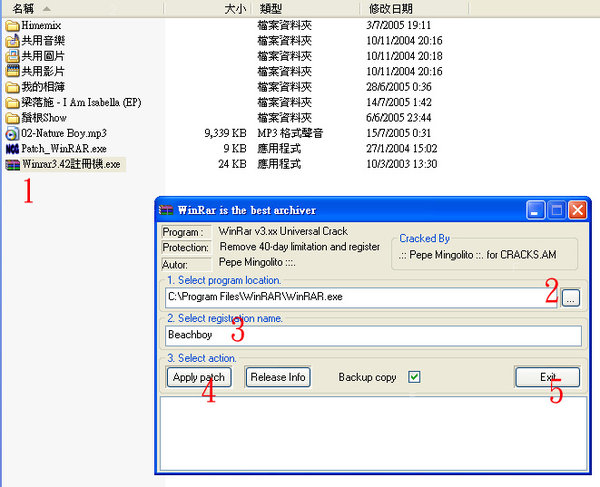Select the Himemix folder icon
Screen dimensions: 600x487
tap(12, 26)
